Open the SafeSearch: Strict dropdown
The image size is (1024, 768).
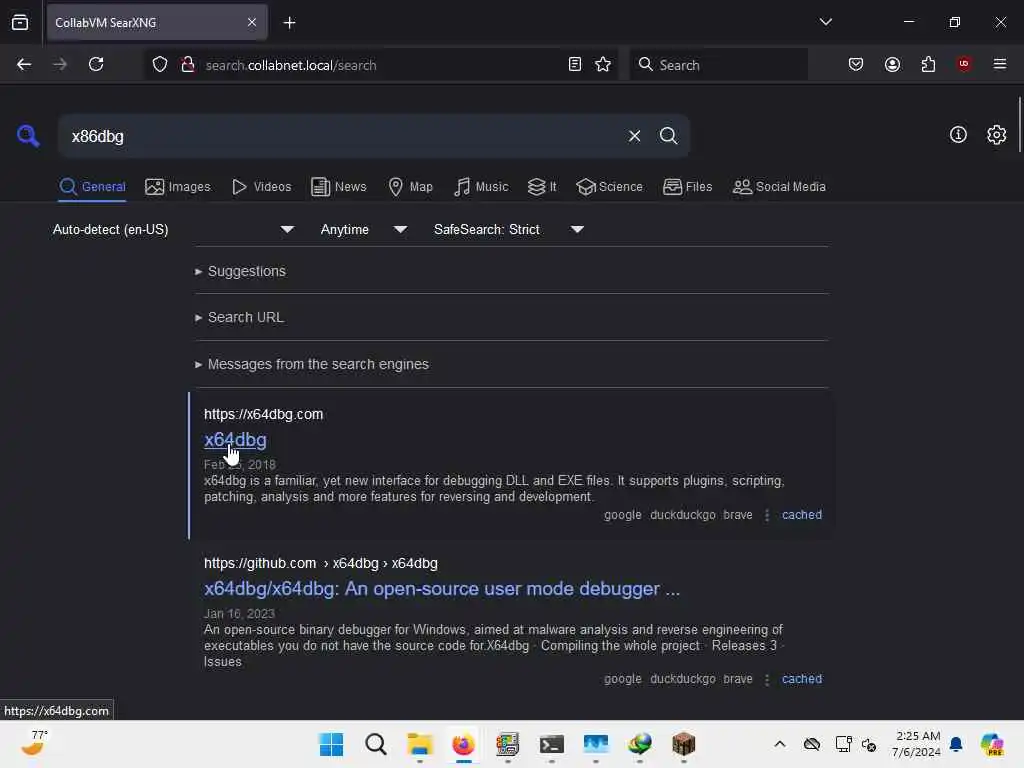tap(509, 230)
